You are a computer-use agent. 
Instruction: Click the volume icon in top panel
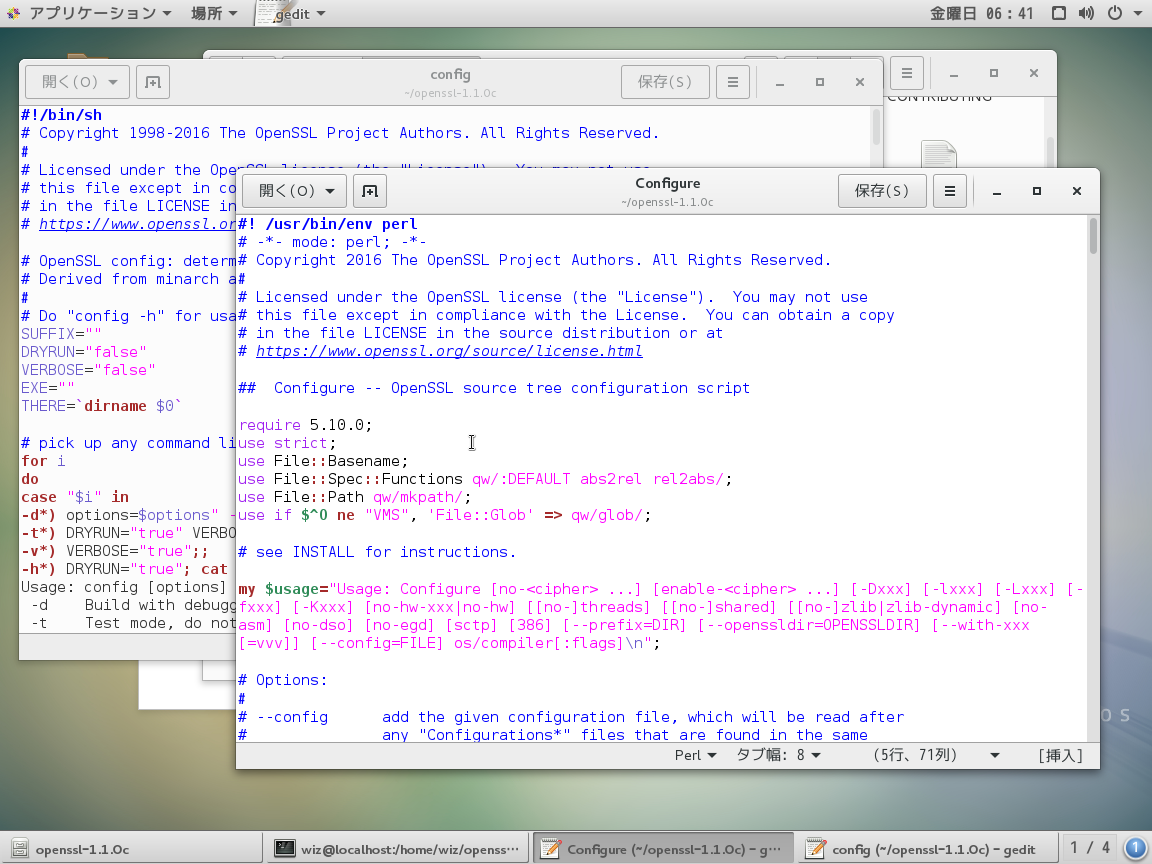pyautogui.click(x=1086, y=13)
